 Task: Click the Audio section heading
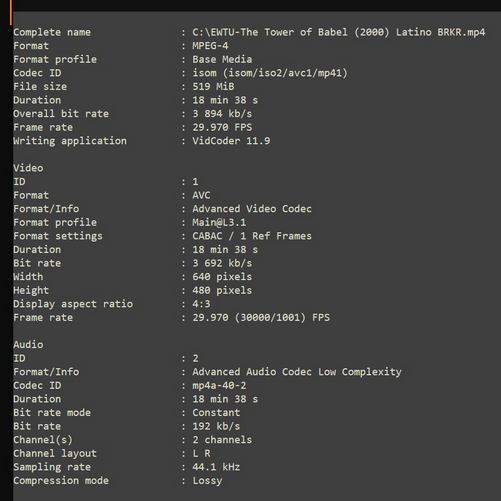click(x=28, y=345)
